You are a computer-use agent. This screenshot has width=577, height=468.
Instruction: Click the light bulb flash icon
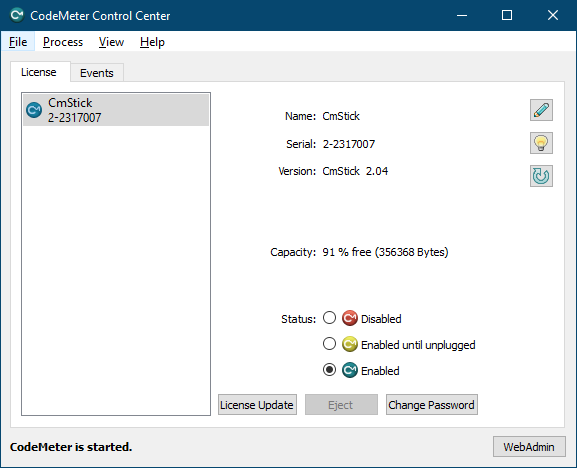[541, 143]
